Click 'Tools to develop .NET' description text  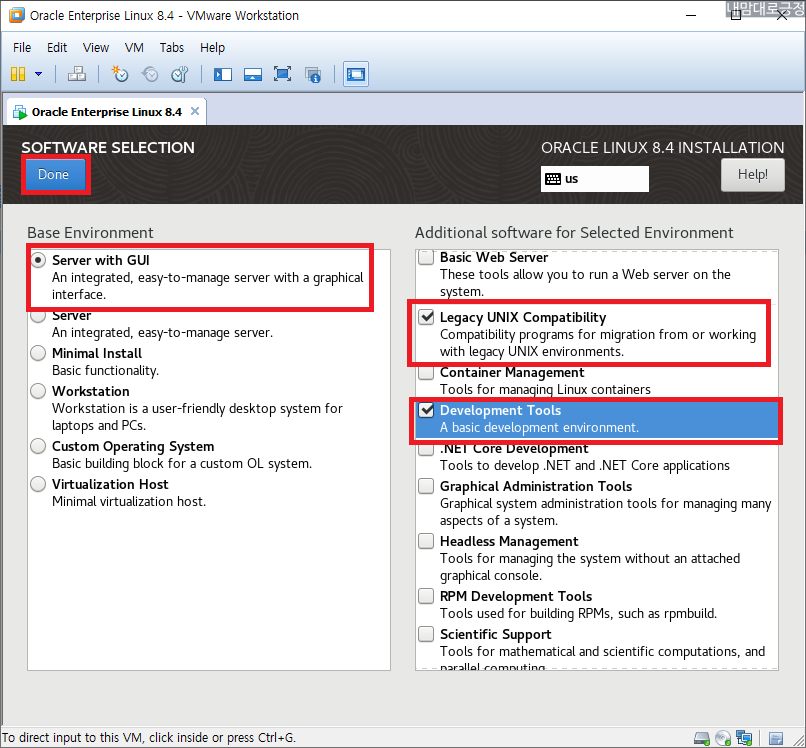point(584,466)
